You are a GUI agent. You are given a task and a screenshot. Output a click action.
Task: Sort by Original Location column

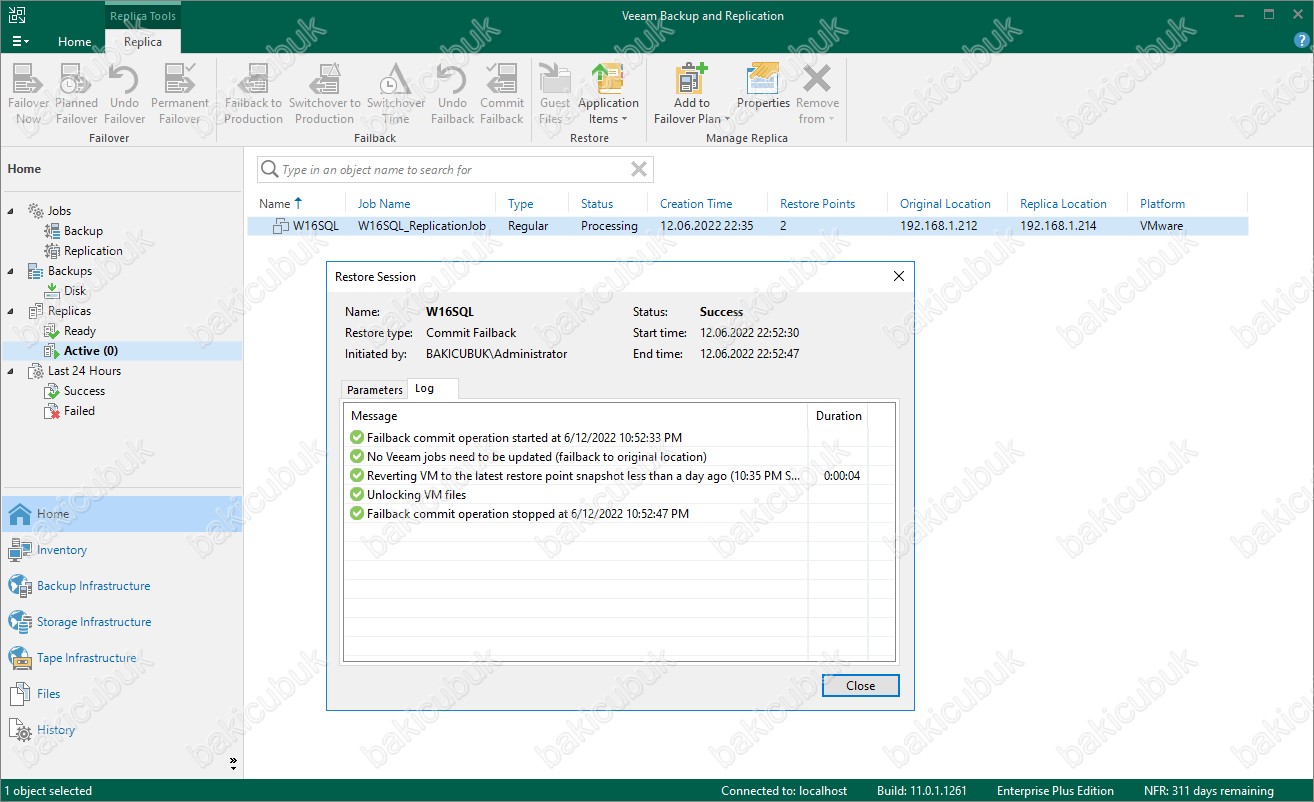945,204
